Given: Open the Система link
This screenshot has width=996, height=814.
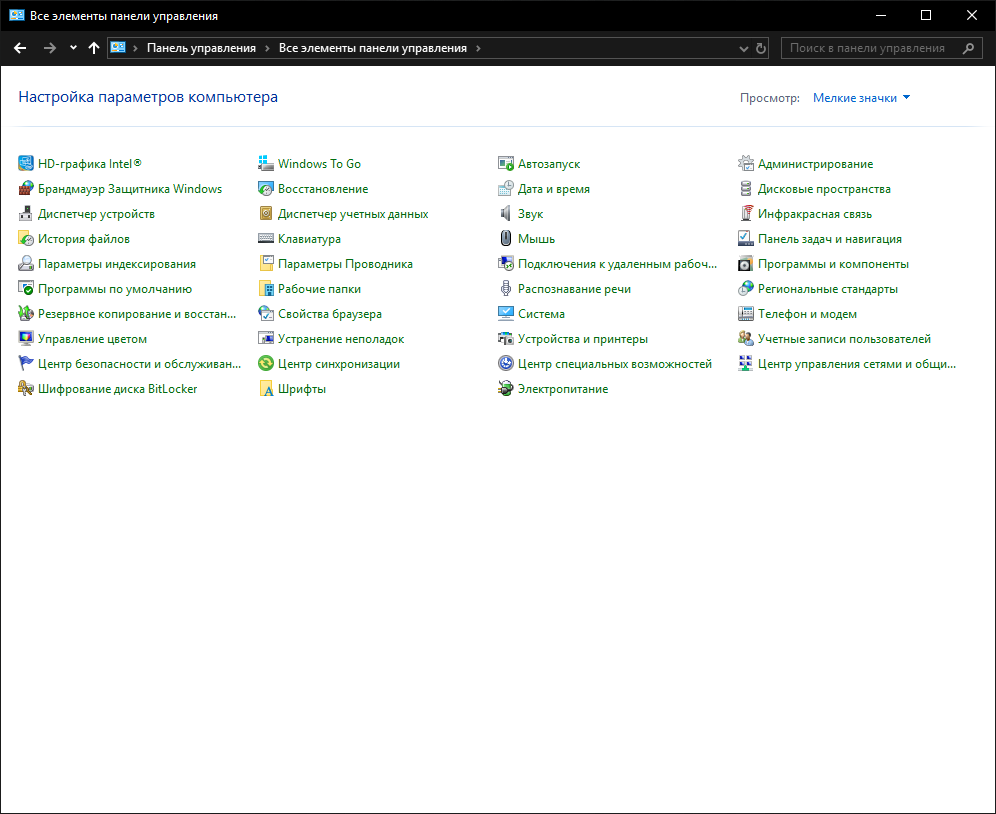Looking at the screenshot, I should 541,314.
